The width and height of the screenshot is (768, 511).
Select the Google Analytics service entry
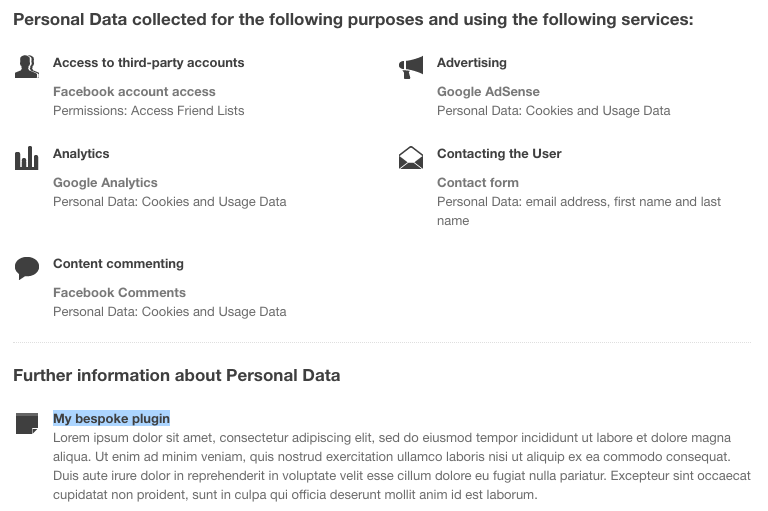pyautogui.click(x=105, y=183)
